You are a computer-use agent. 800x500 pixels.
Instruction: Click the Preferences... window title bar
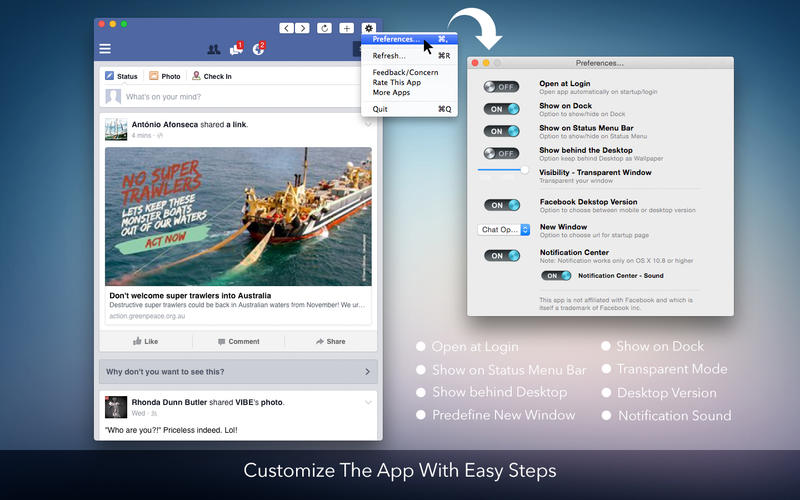pos(601,63)
